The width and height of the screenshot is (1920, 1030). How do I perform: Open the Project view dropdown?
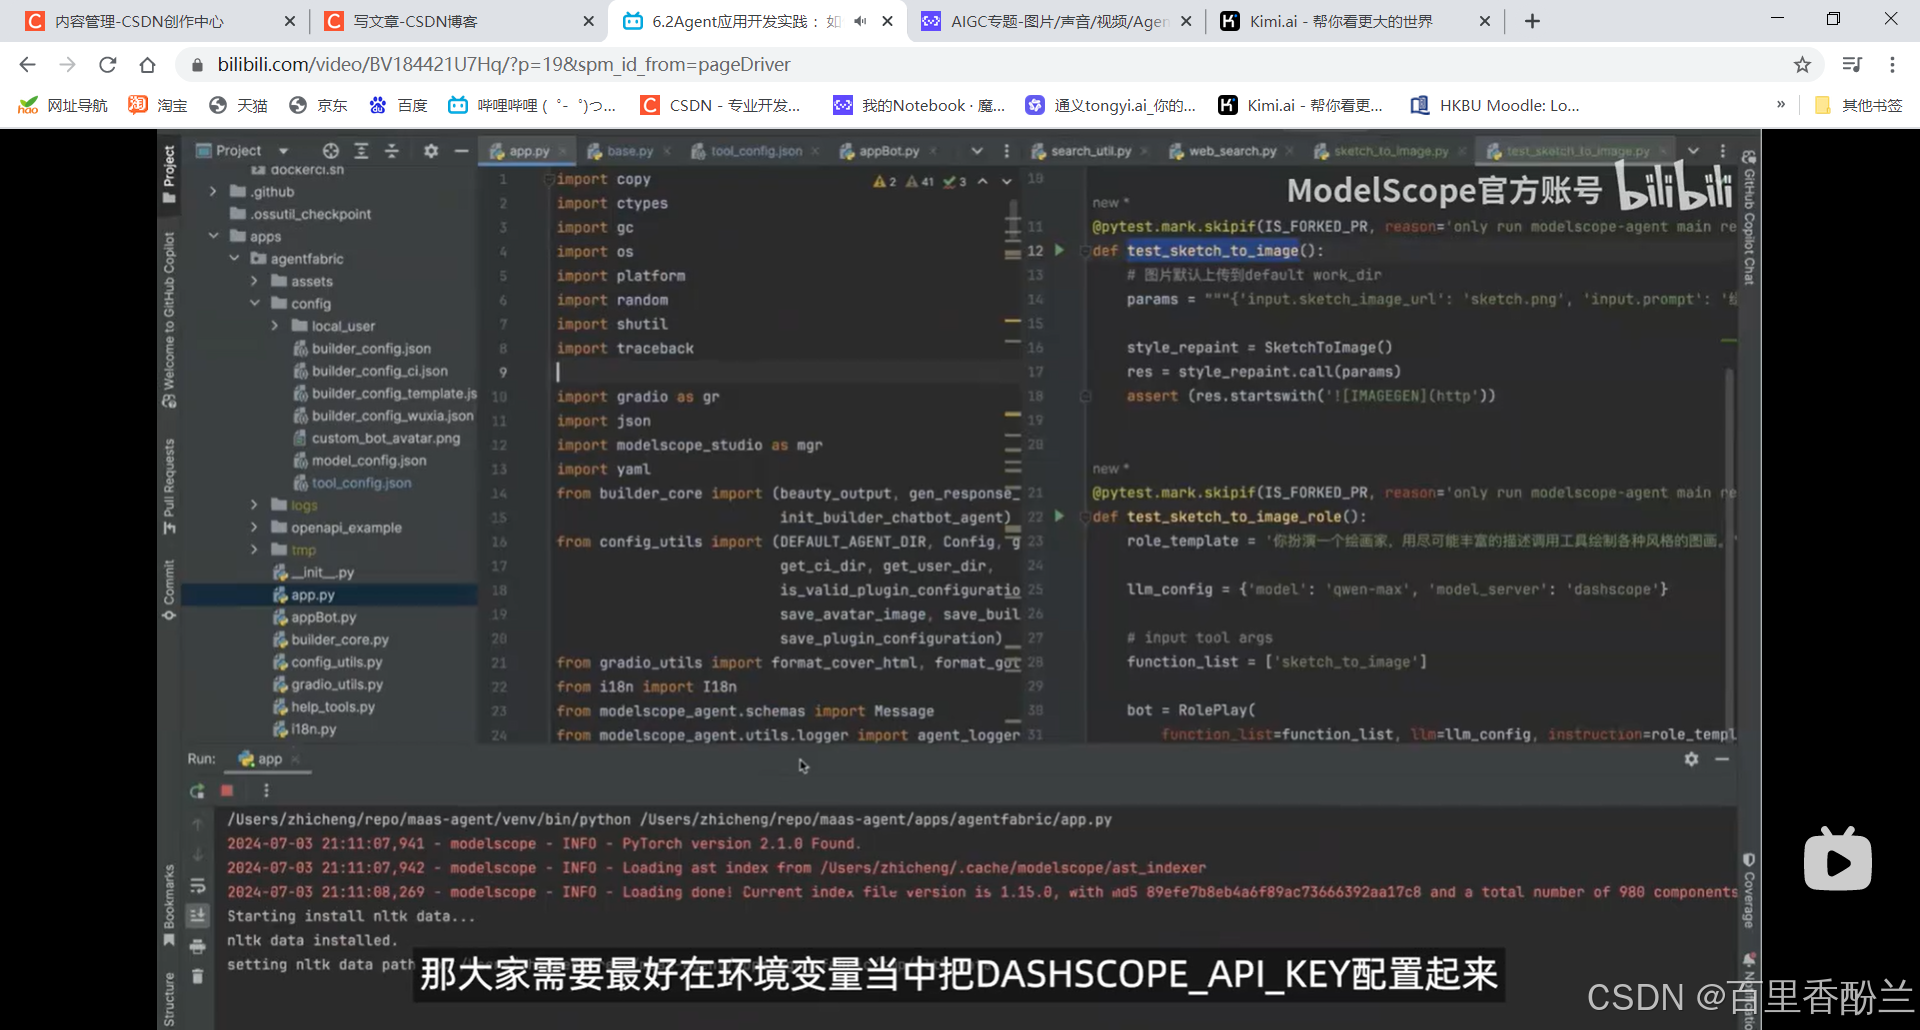(x=283, y=151)
